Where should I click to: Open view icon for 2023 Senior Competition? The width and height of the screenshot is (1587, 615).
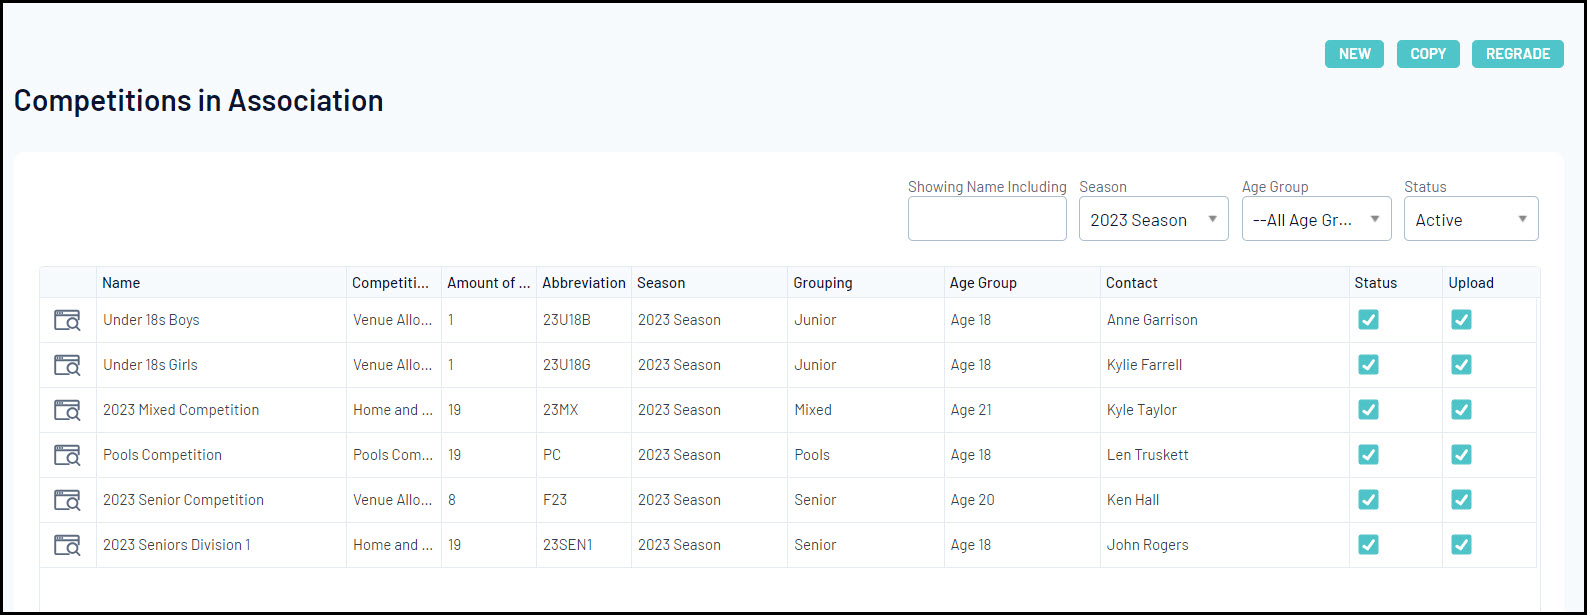click(67, 500)
